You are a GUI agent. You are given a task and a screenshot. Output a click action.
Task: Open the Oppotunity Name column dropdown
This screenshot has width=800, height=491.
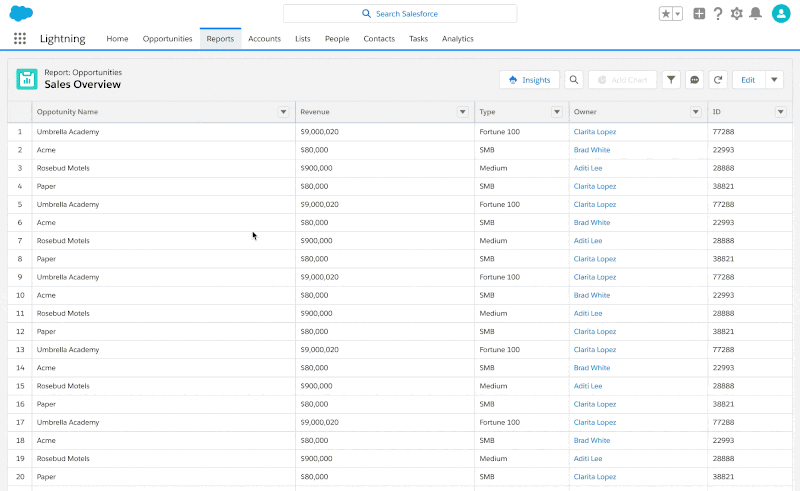[283, 112]
